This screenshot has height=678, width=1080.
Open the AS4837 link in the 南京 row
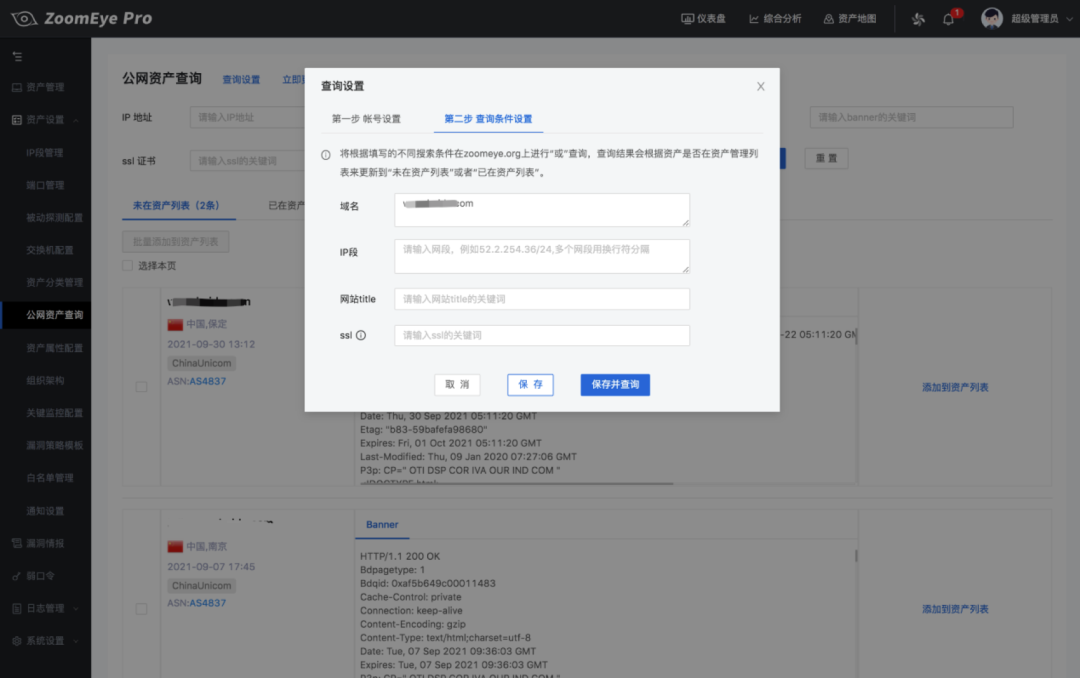coord(207,603)
